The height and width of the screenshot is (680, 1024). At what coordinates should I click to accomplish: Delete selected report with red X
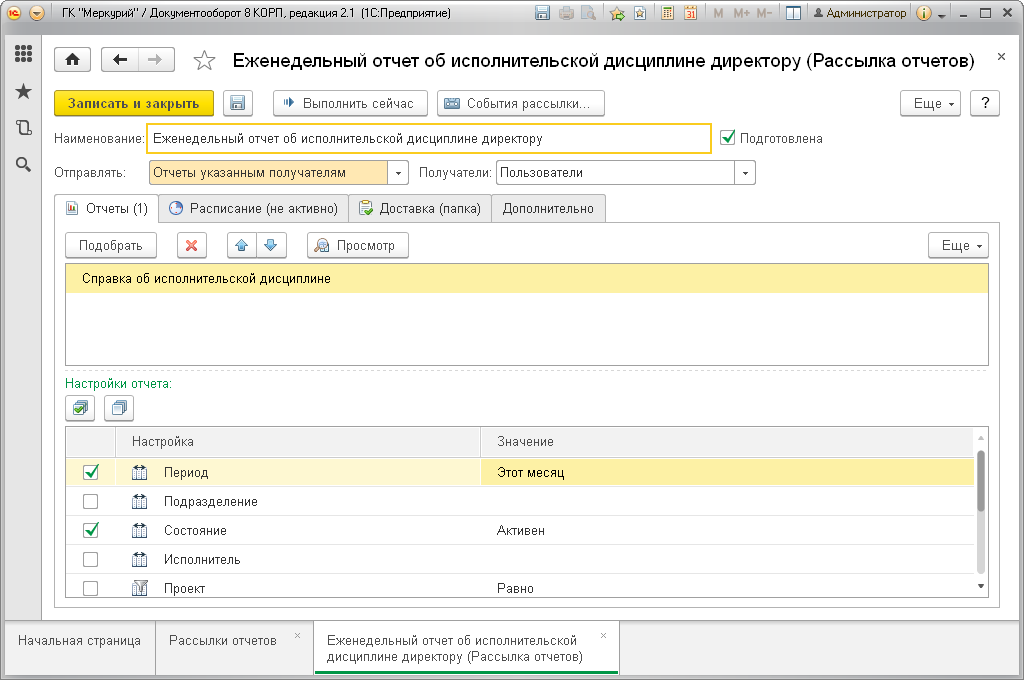tap(191, 246)
